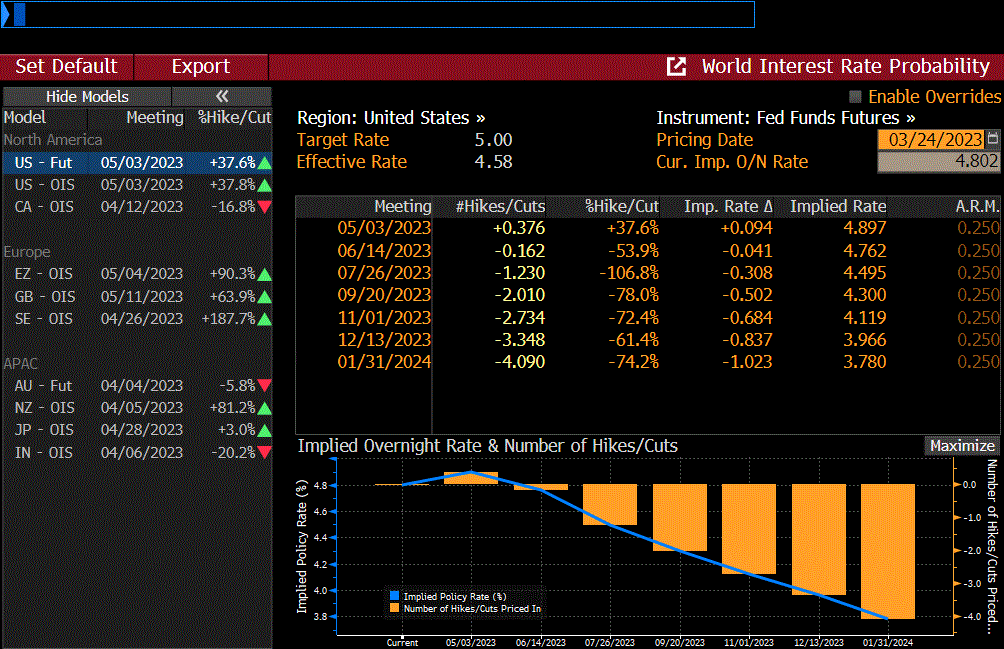Select the EZ - OIS model row
The width and height of the screenshot is (1004, 649).
click(137, 274)
